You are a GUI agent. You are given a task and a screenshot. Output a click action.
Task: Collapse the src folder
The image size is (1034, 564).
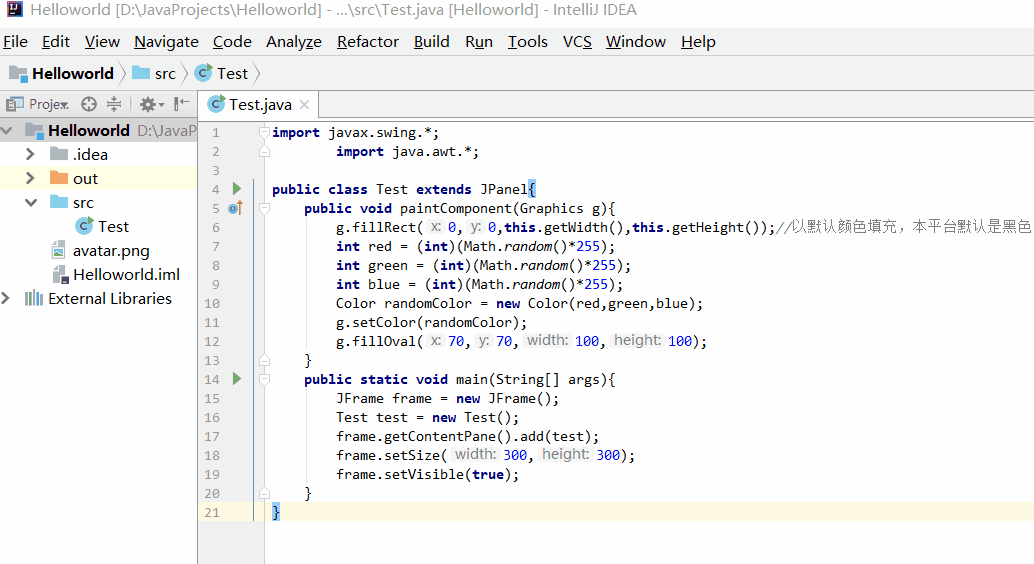click(x=31, y=203)
